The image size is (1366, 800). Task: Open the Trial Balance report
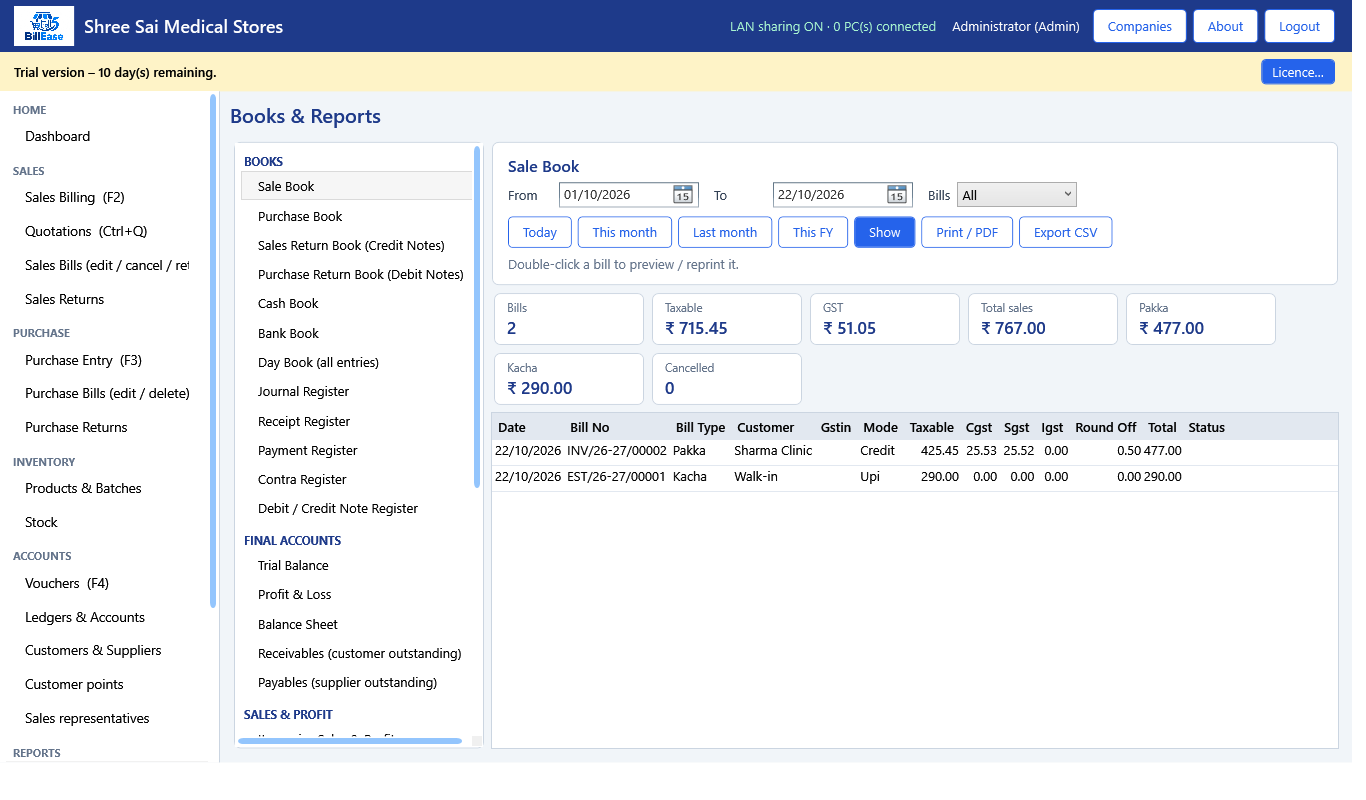(293, 565)
